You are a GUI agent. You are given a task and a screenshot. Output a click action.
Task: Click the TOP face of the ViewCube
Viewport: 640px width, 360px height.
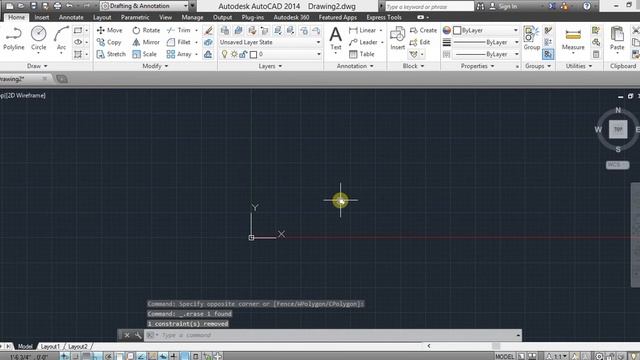pyautogui.click(x=618, y=129)
